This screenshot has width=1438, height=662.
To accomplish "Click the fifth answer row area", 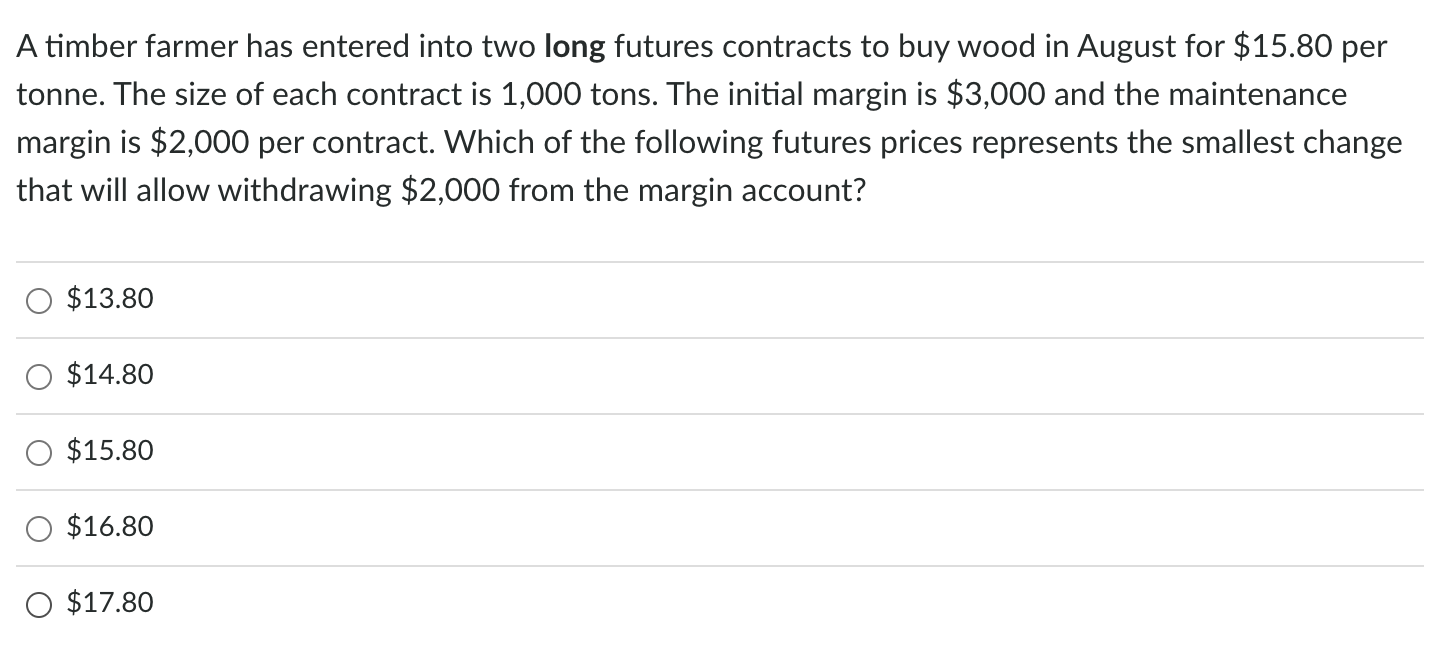I will click(700, 603).
